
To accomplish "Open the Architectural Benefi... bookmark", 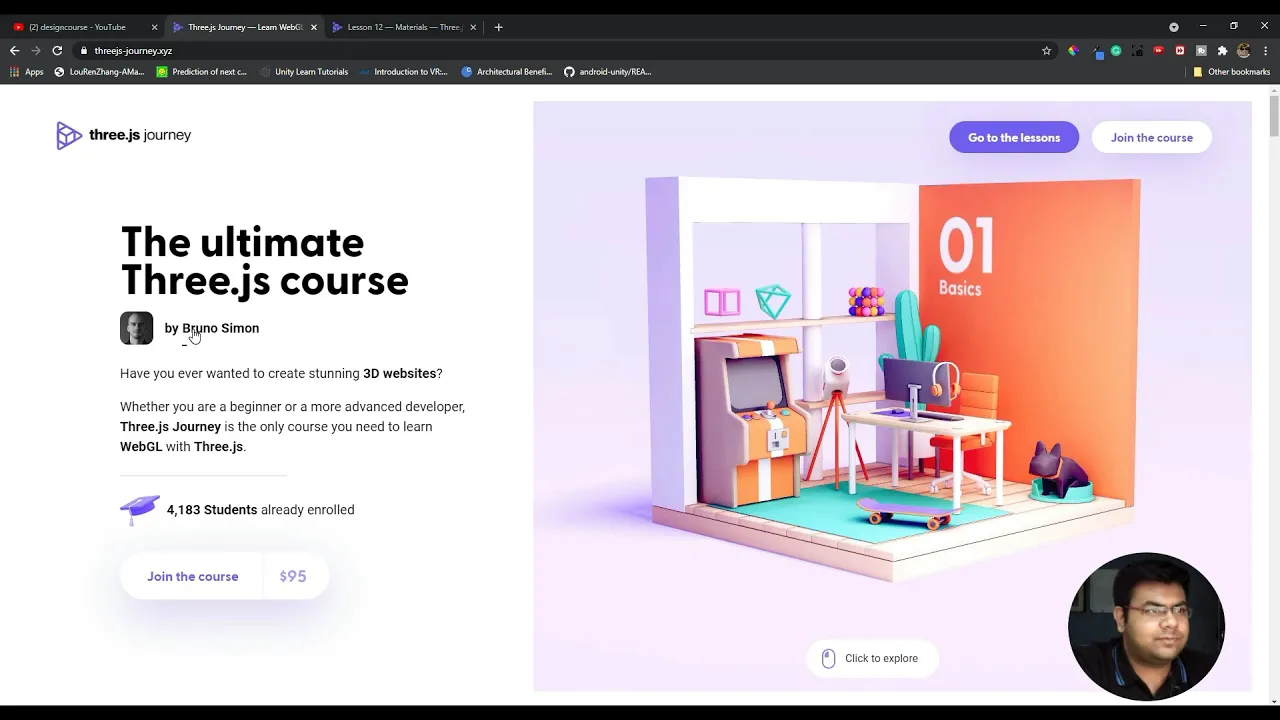I will click(506, 72).
